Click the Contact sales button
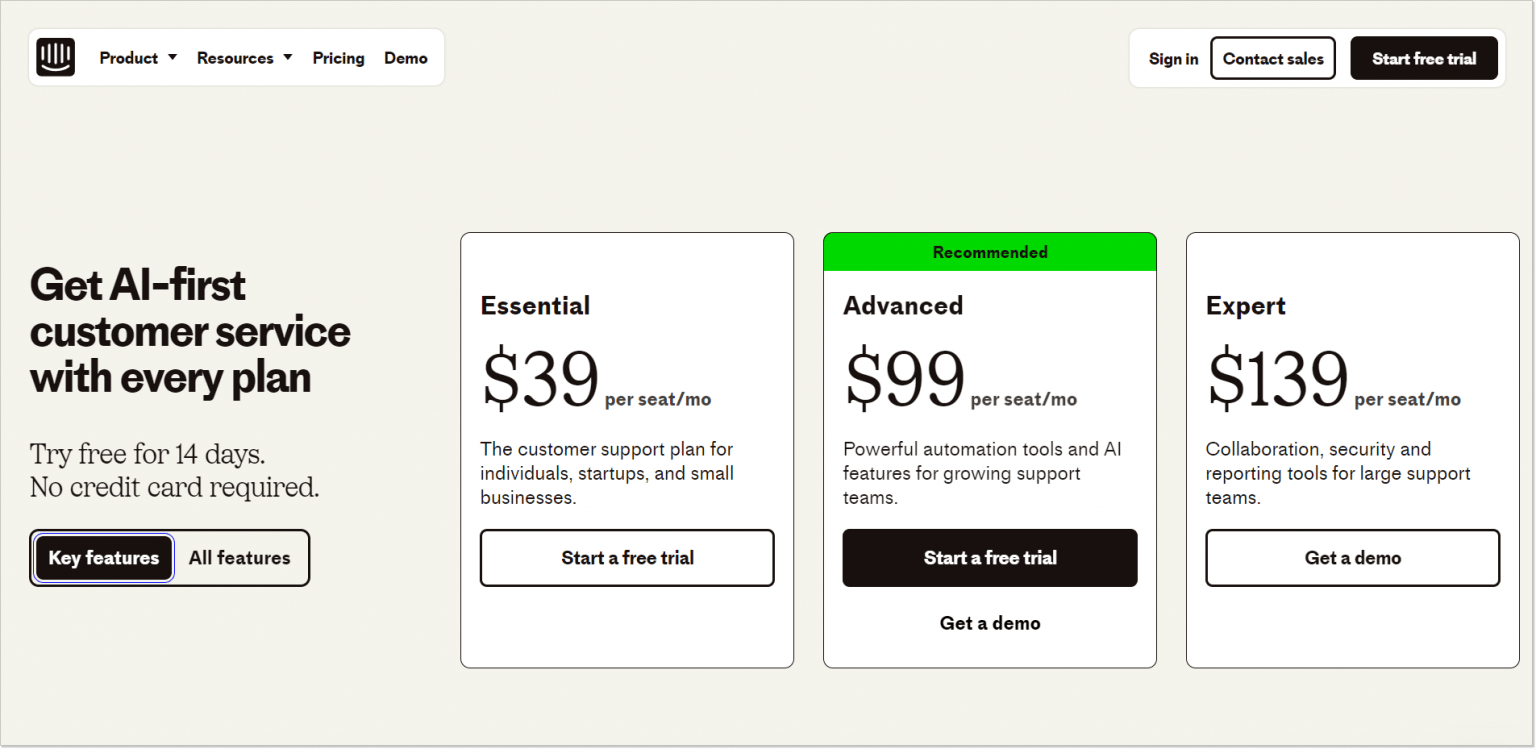This screenshot has width=1536, height=749. click(1272, 58)
